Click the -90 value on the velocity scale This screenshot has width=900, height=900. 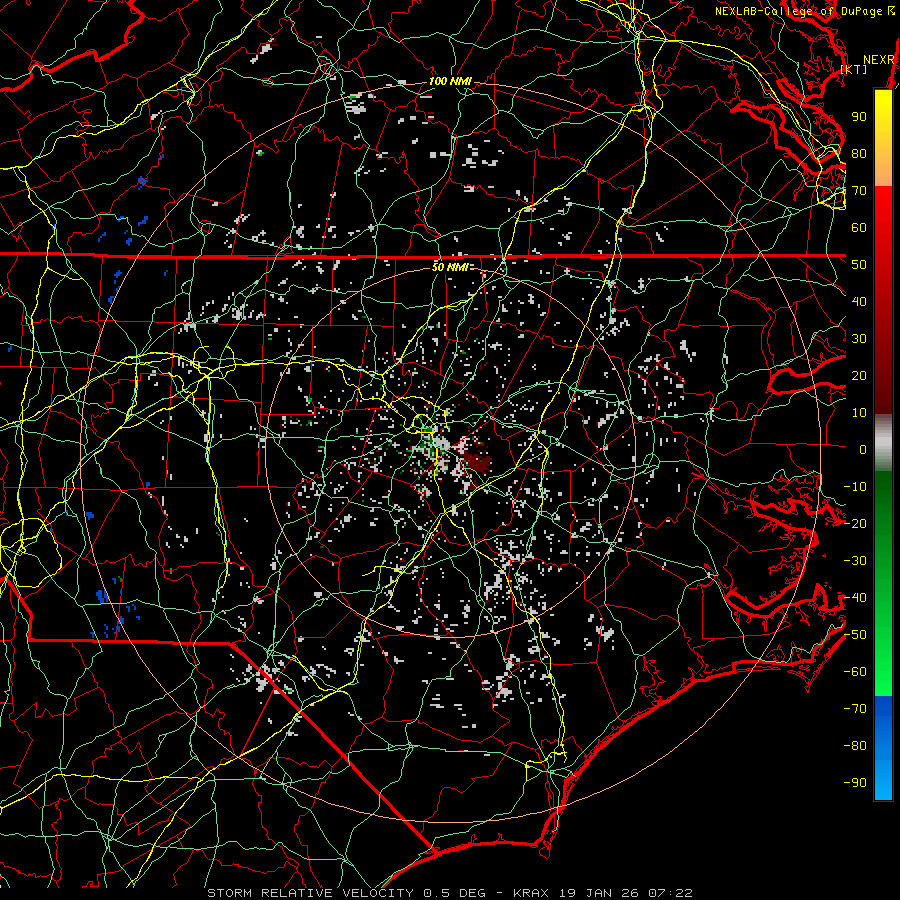click(x=855, y=783)
